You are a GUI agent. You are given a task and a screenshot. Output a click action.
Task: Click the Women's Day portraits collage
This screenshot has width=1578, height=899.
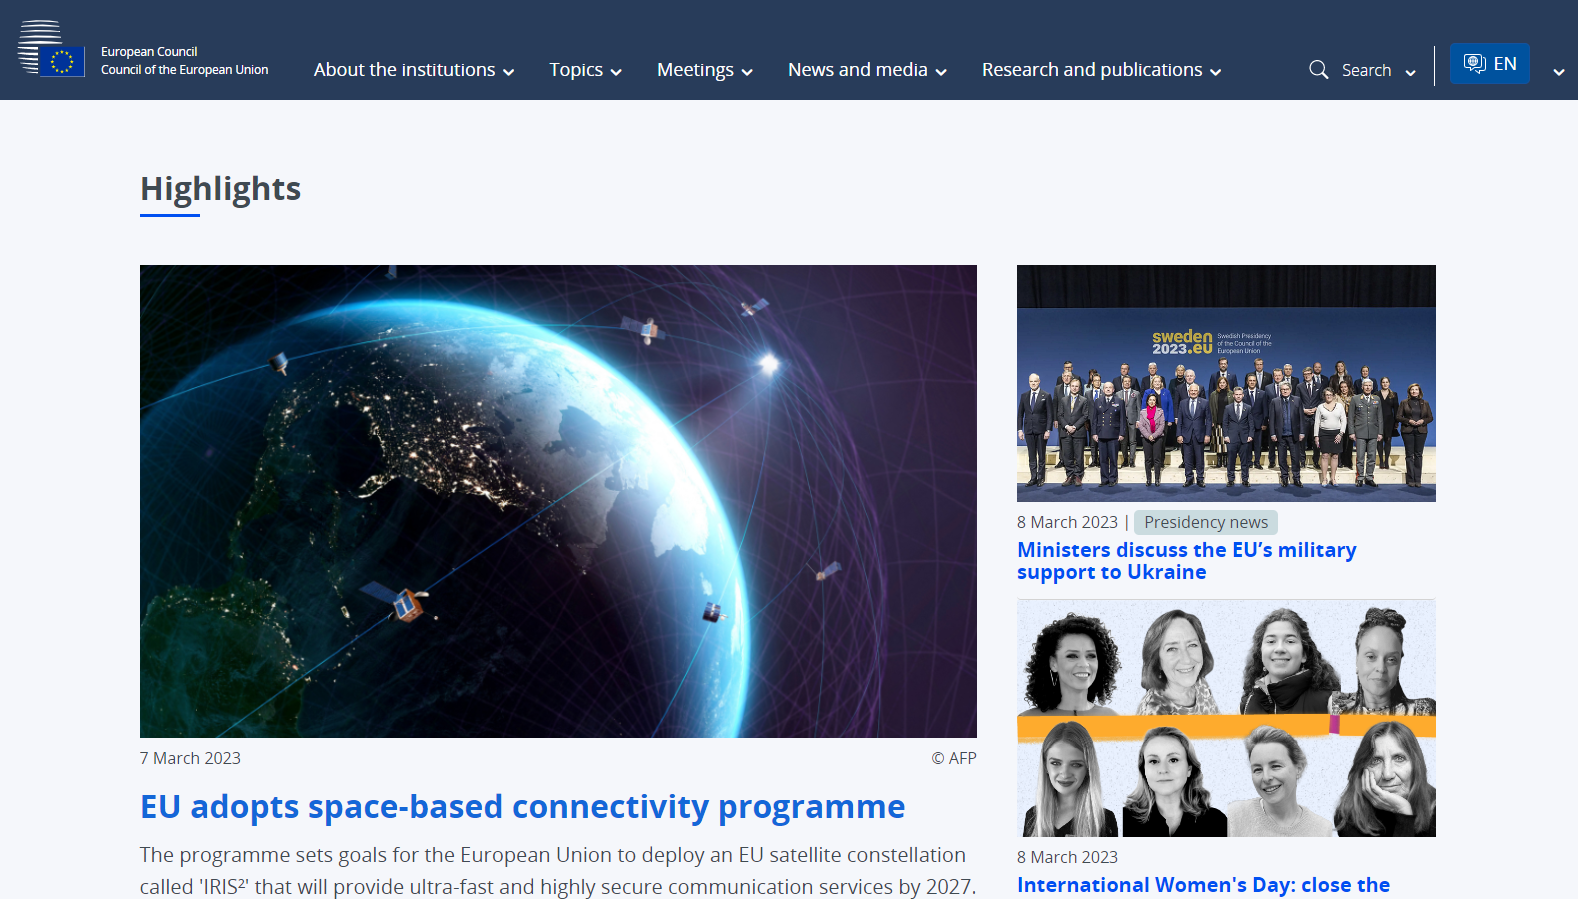click(x=1226, y=718)
